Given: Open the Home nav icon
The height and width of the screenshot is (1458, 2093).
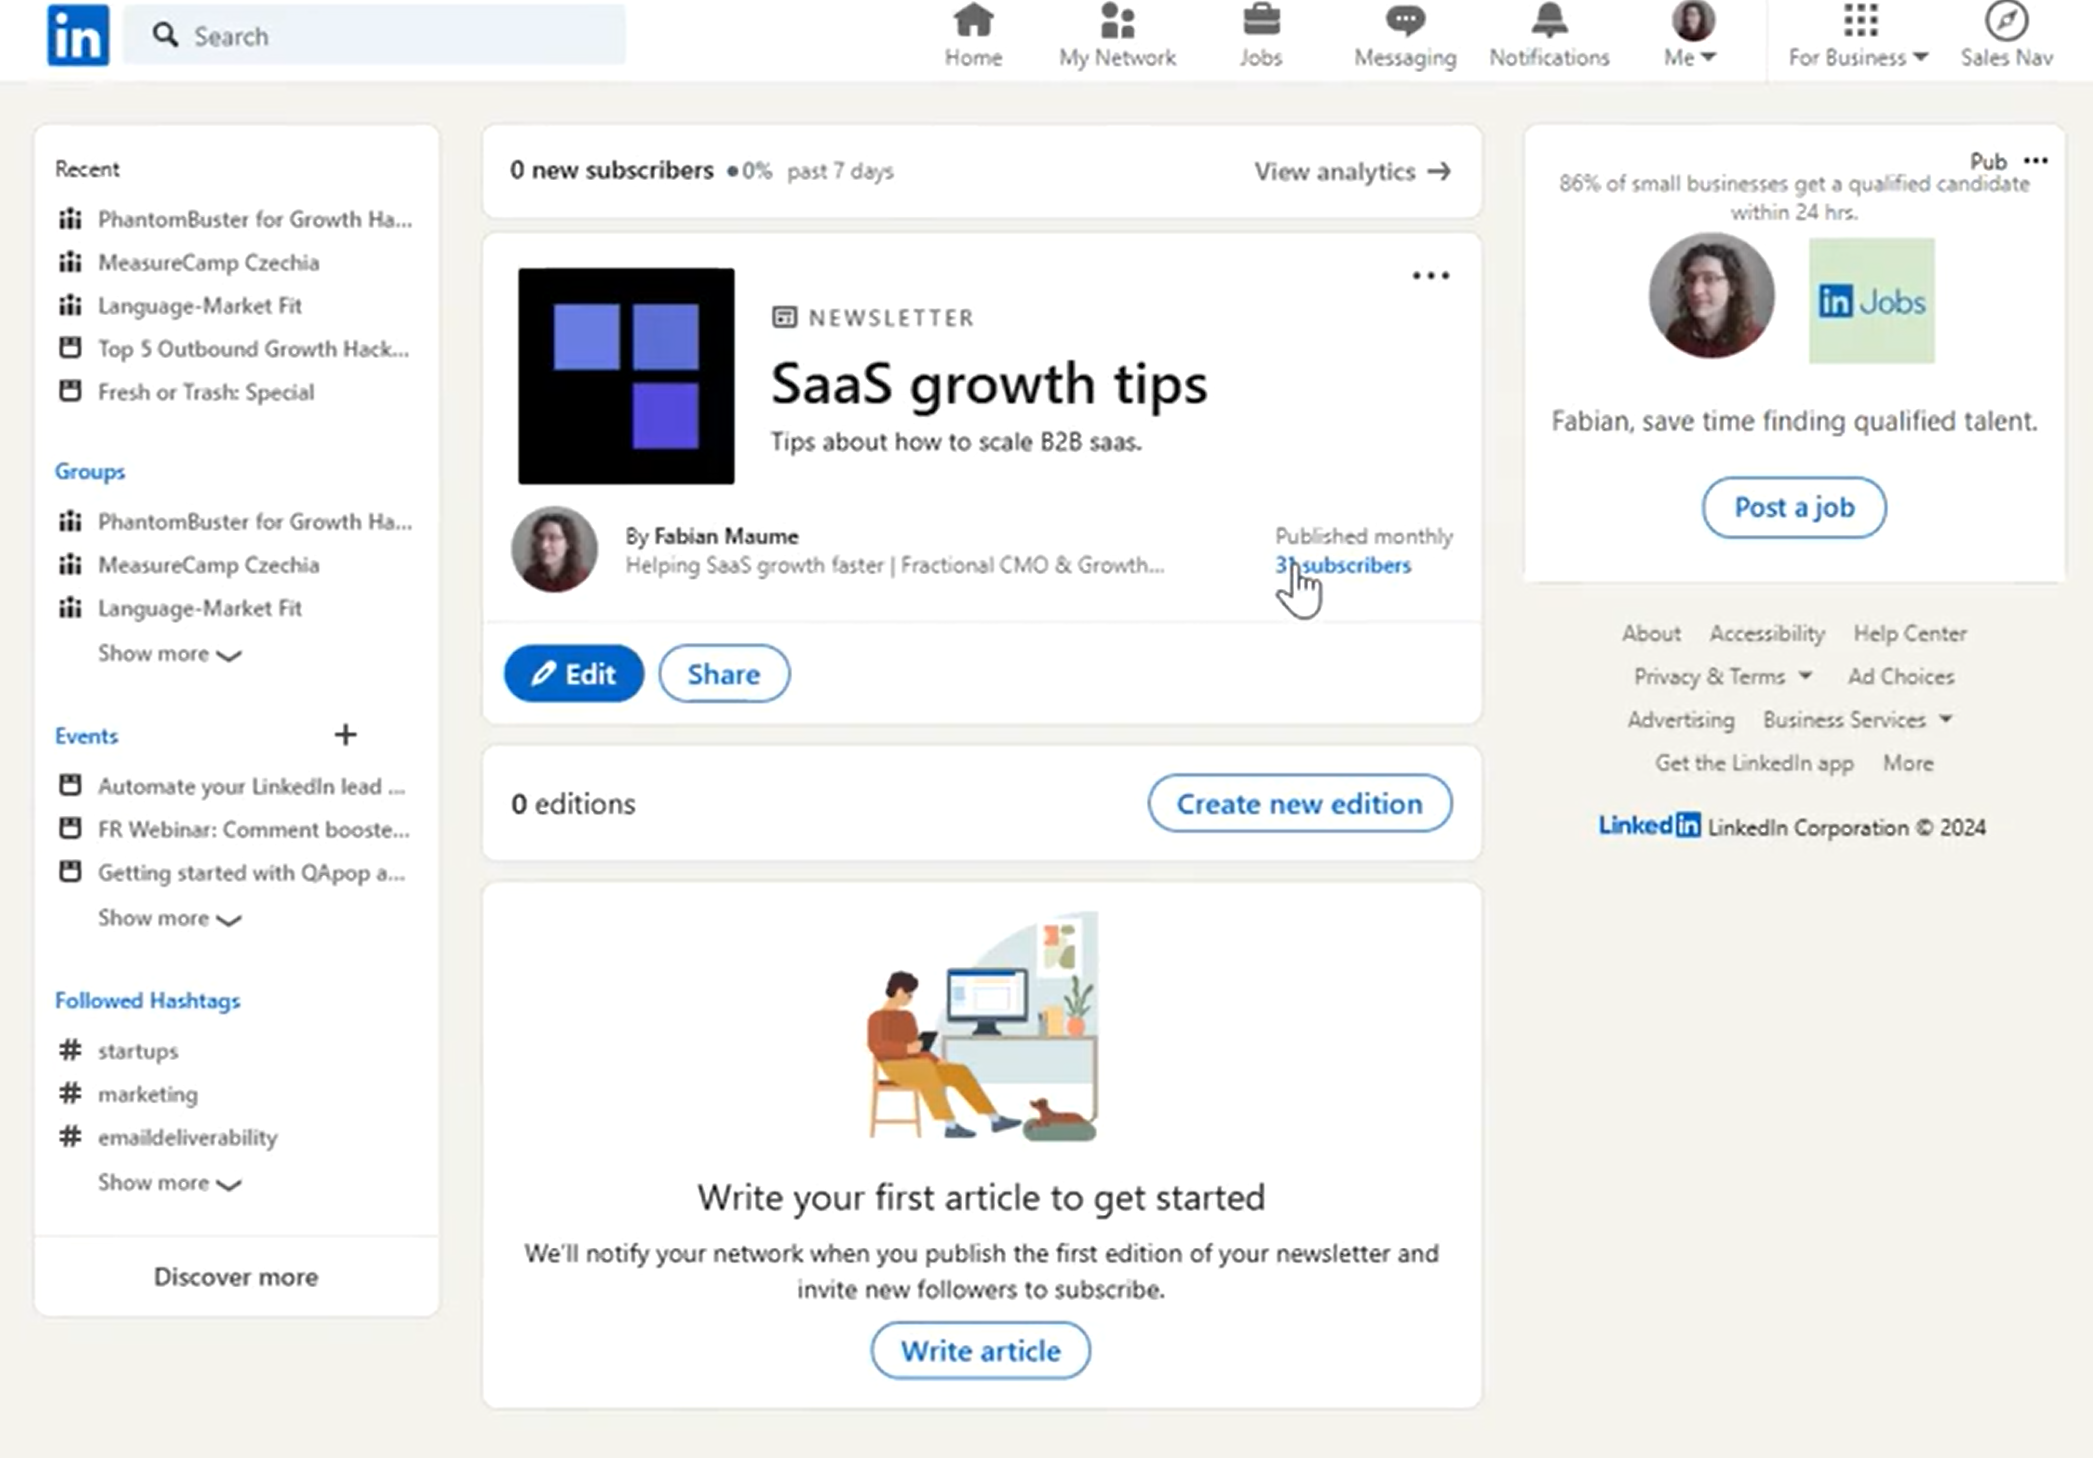Looking at the screenshot, I should pos(973,20).
